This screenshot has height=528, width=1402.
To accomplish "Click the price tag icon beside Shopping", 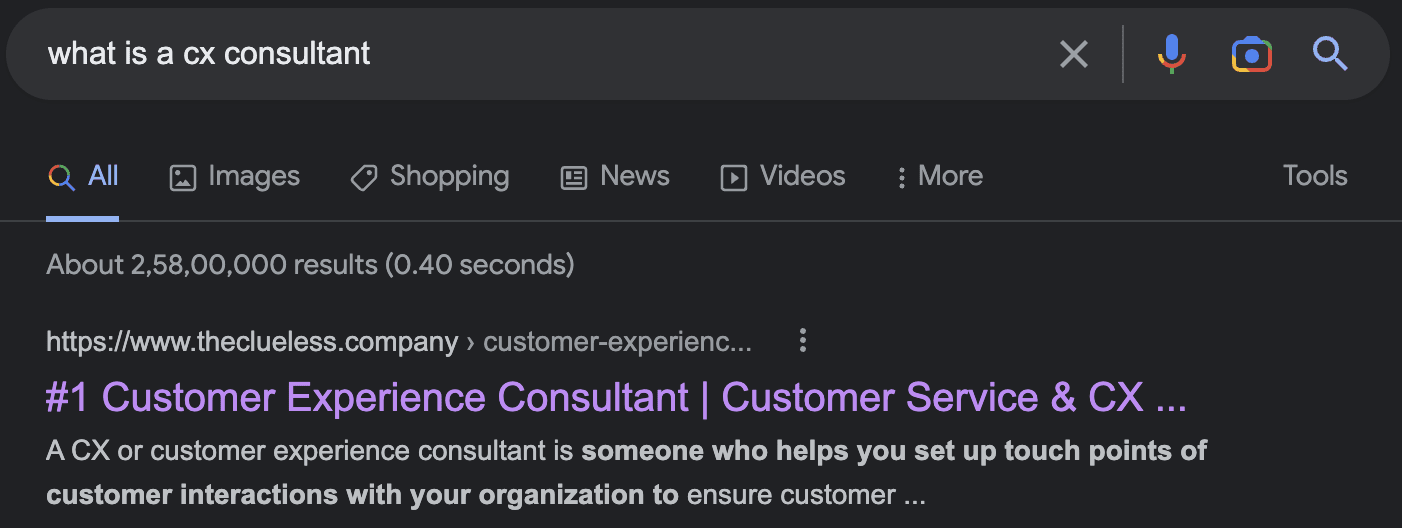I will 364,178.
